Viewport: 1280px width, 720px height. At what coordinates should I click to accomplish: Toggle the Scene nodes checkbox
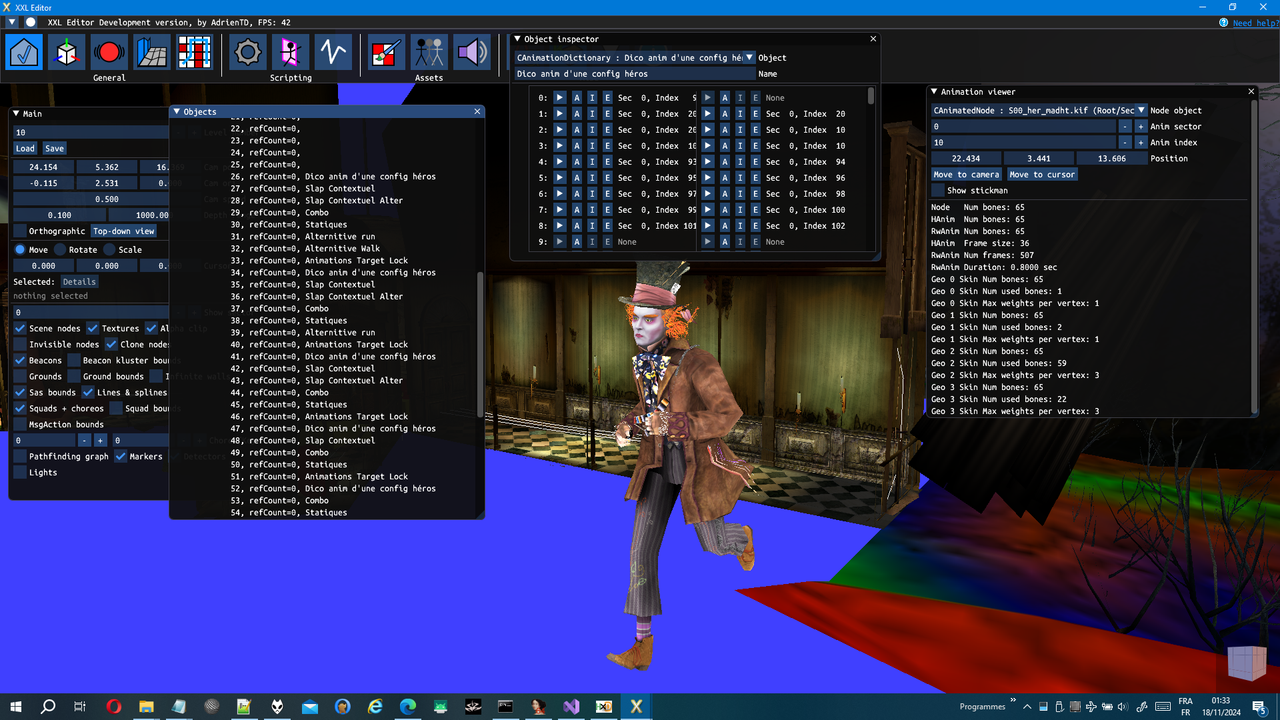(20, 328)
